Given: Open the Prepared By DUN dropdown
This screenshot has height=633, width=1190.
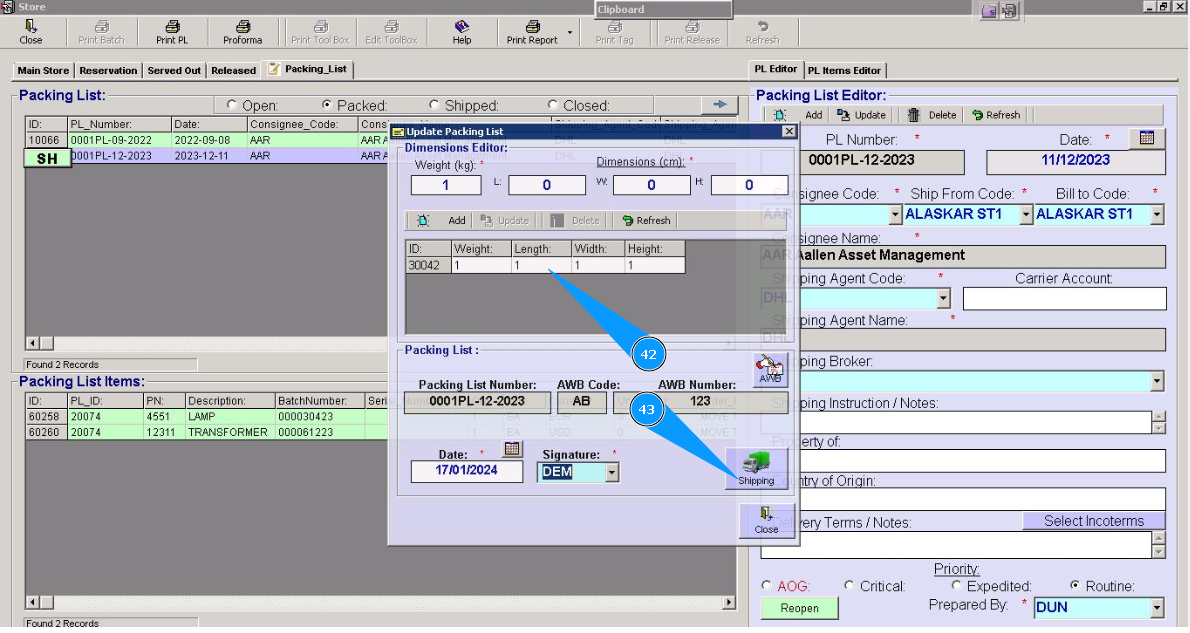Looking at the screenshot, I should click(1157, 607).
